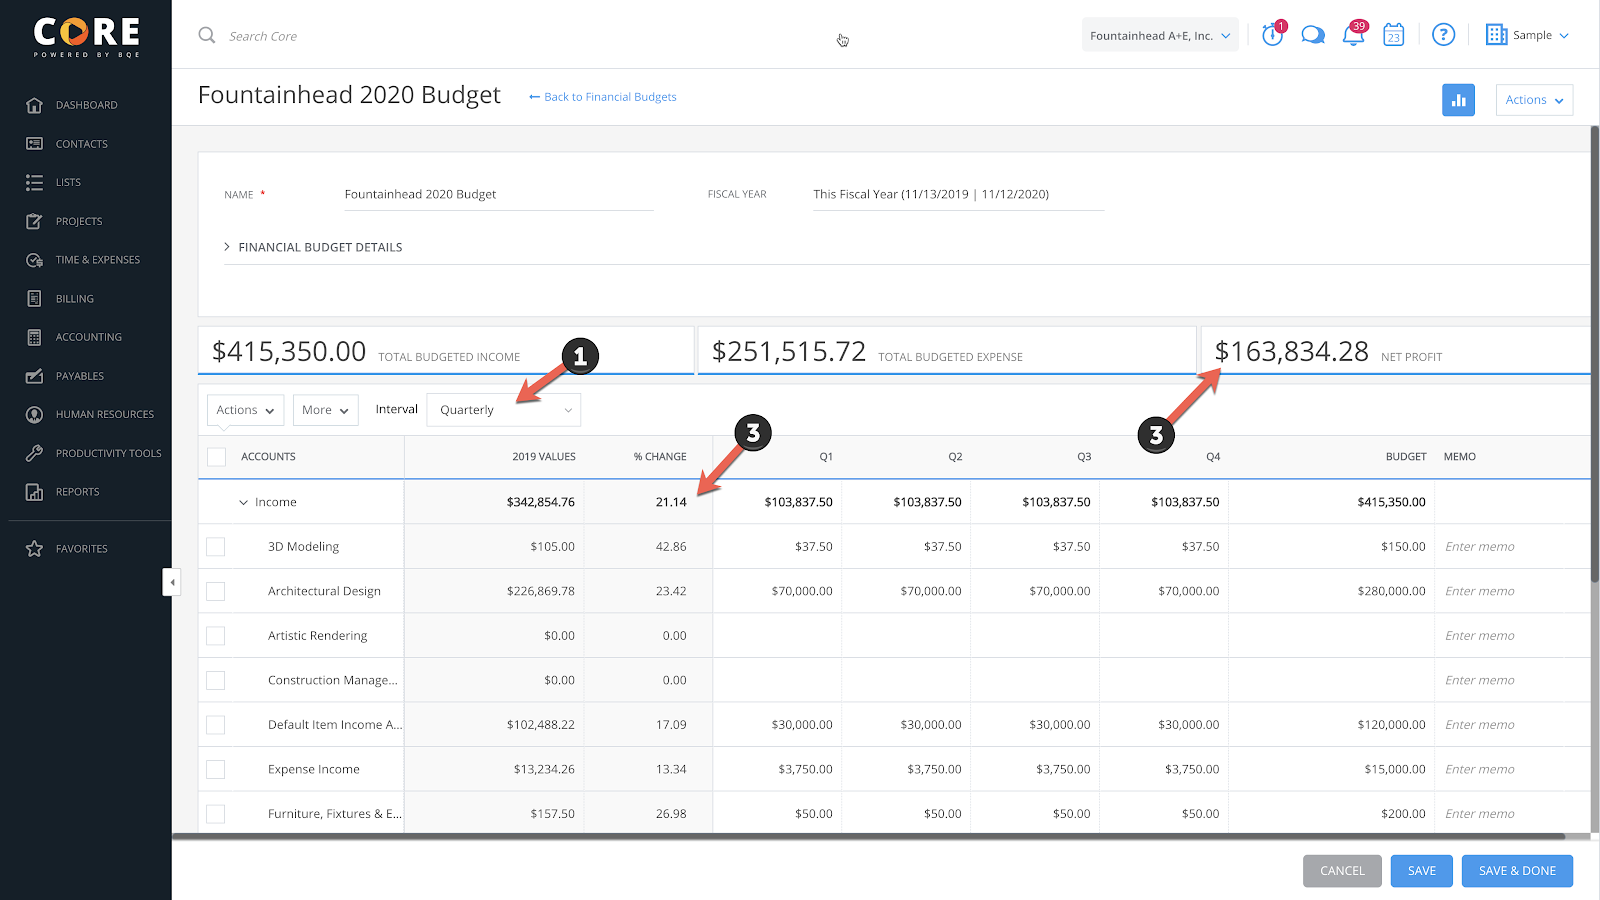Viewport: 1600px width, 900px height.
Task: Click the Q2 column header
Action: click(x=955, y=457)
